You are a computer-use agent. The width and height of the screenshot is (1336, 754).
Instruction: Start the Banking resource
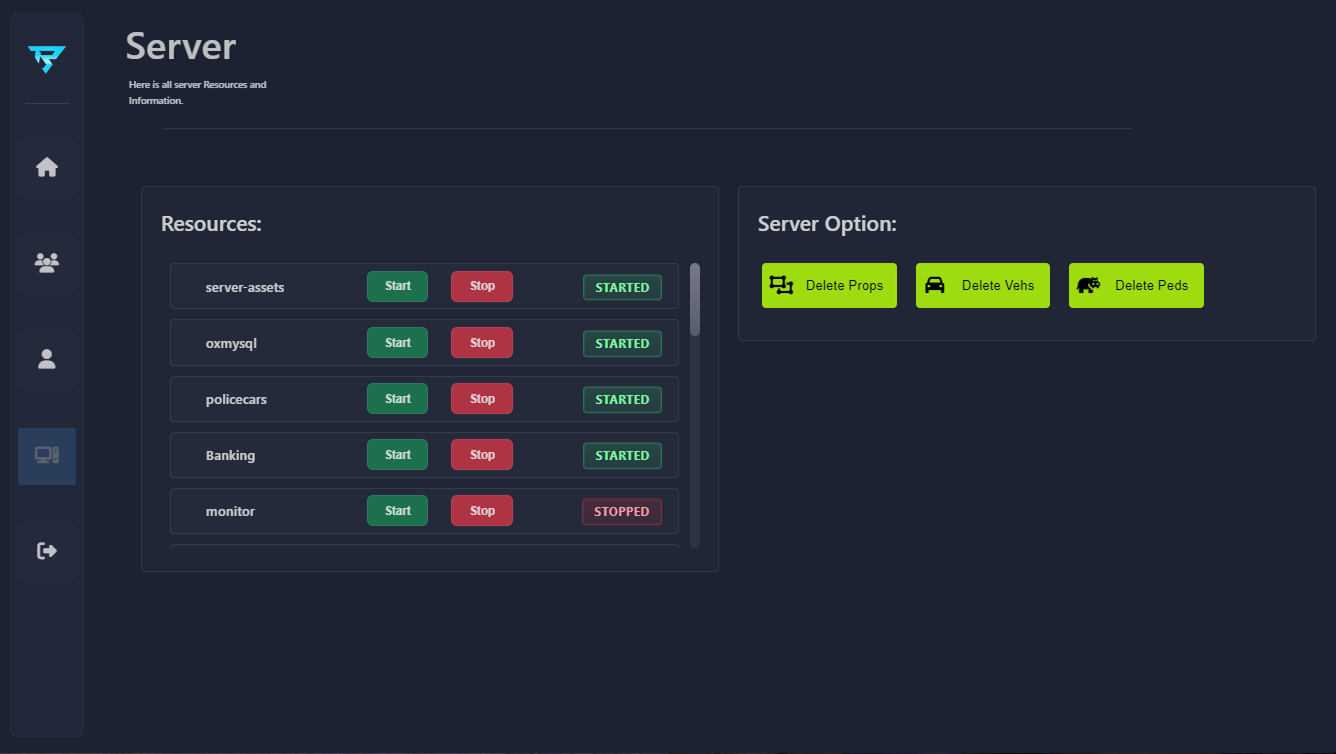click(397, 454)
